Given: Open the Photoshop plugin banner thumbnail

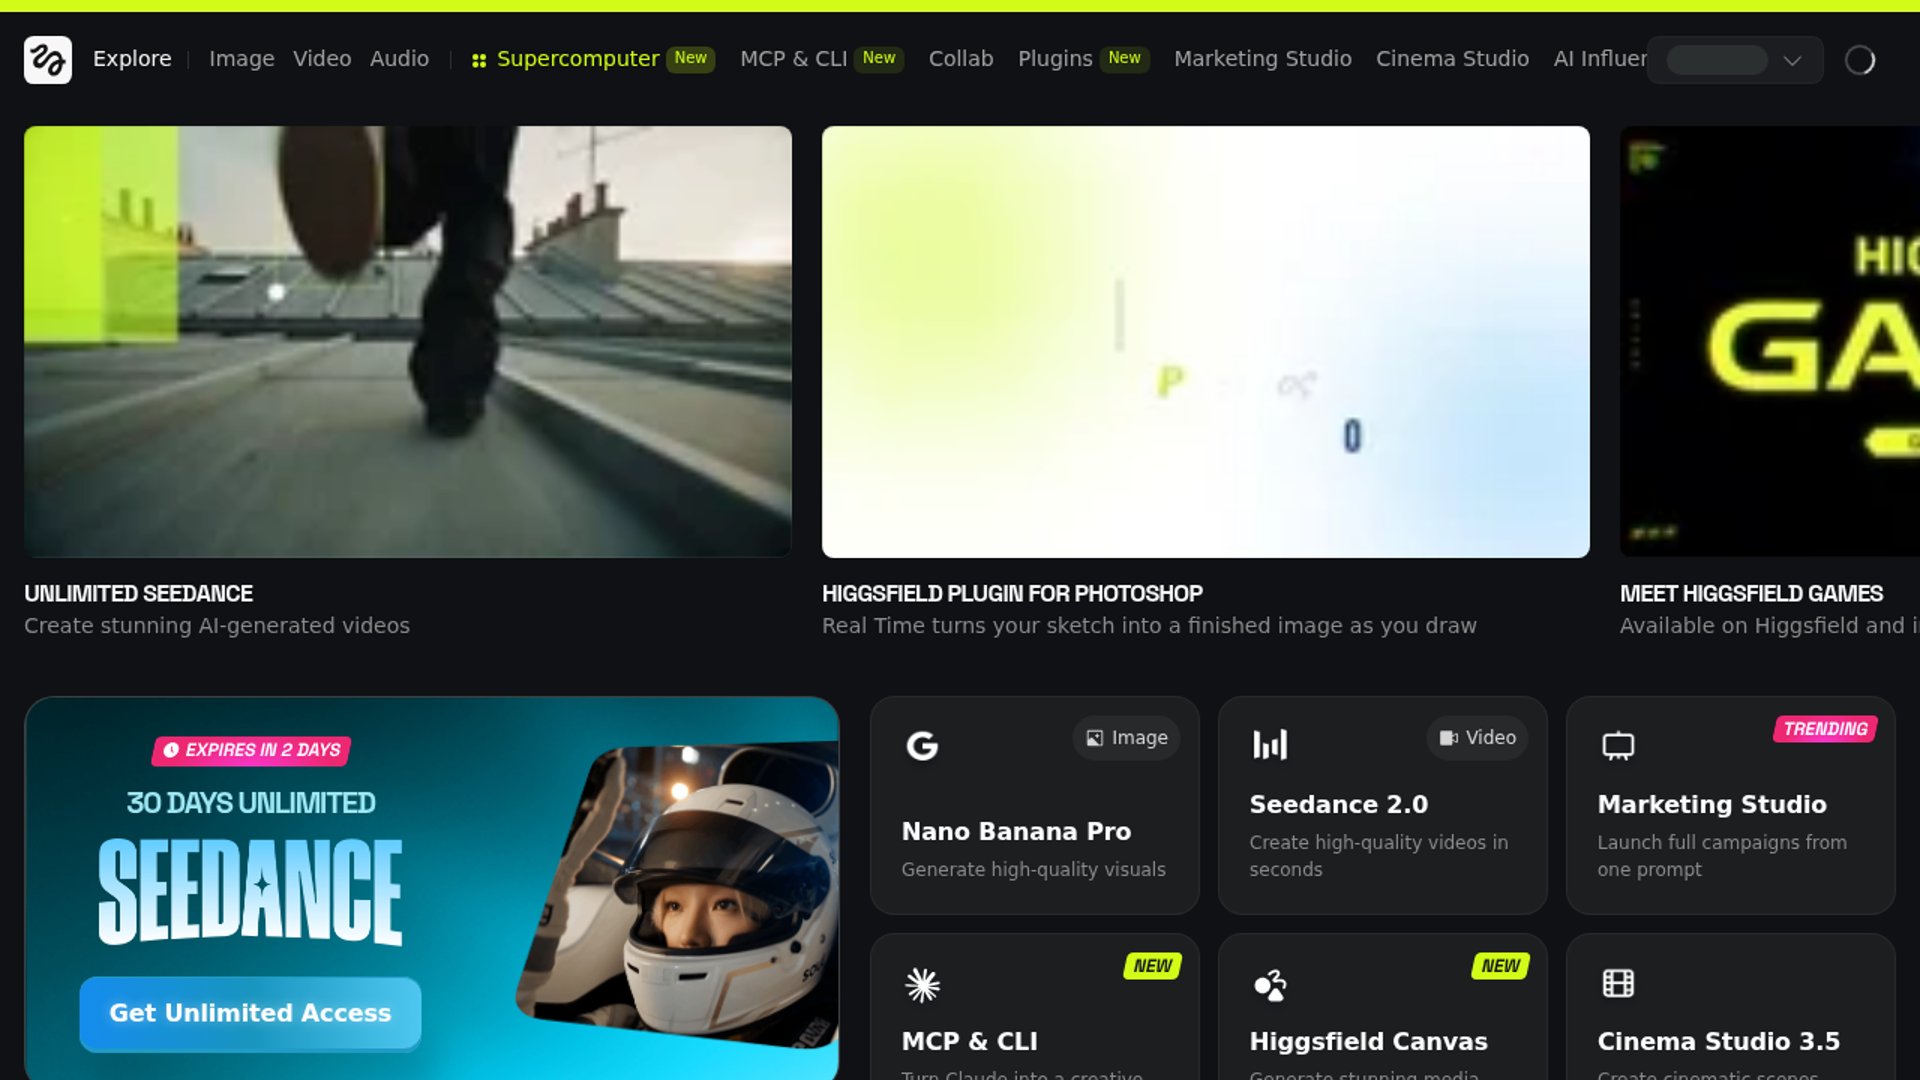Looking at the screenshot, I should [1206, 342].
